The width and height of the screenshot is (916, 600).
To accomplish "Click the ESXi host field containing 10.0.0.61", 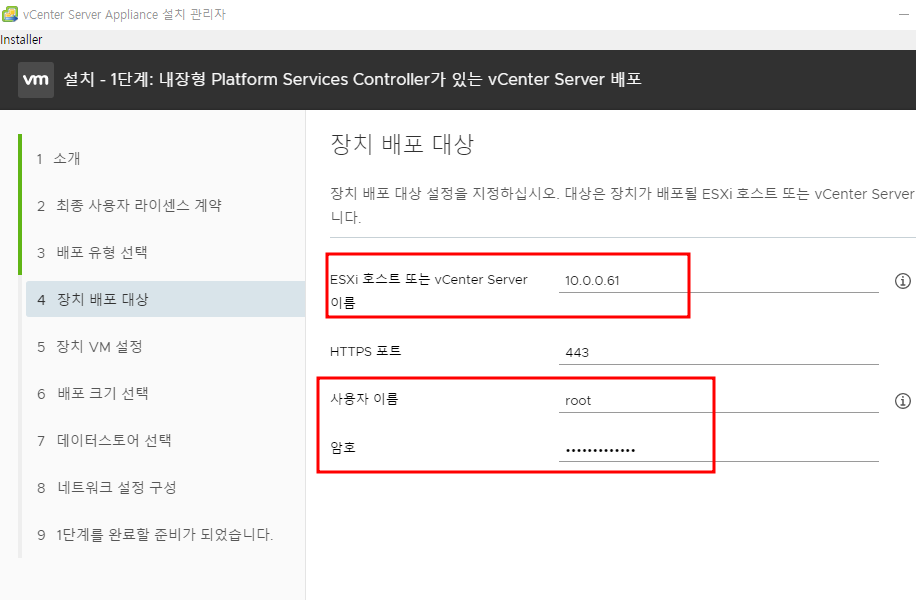I will coord(719,280).
